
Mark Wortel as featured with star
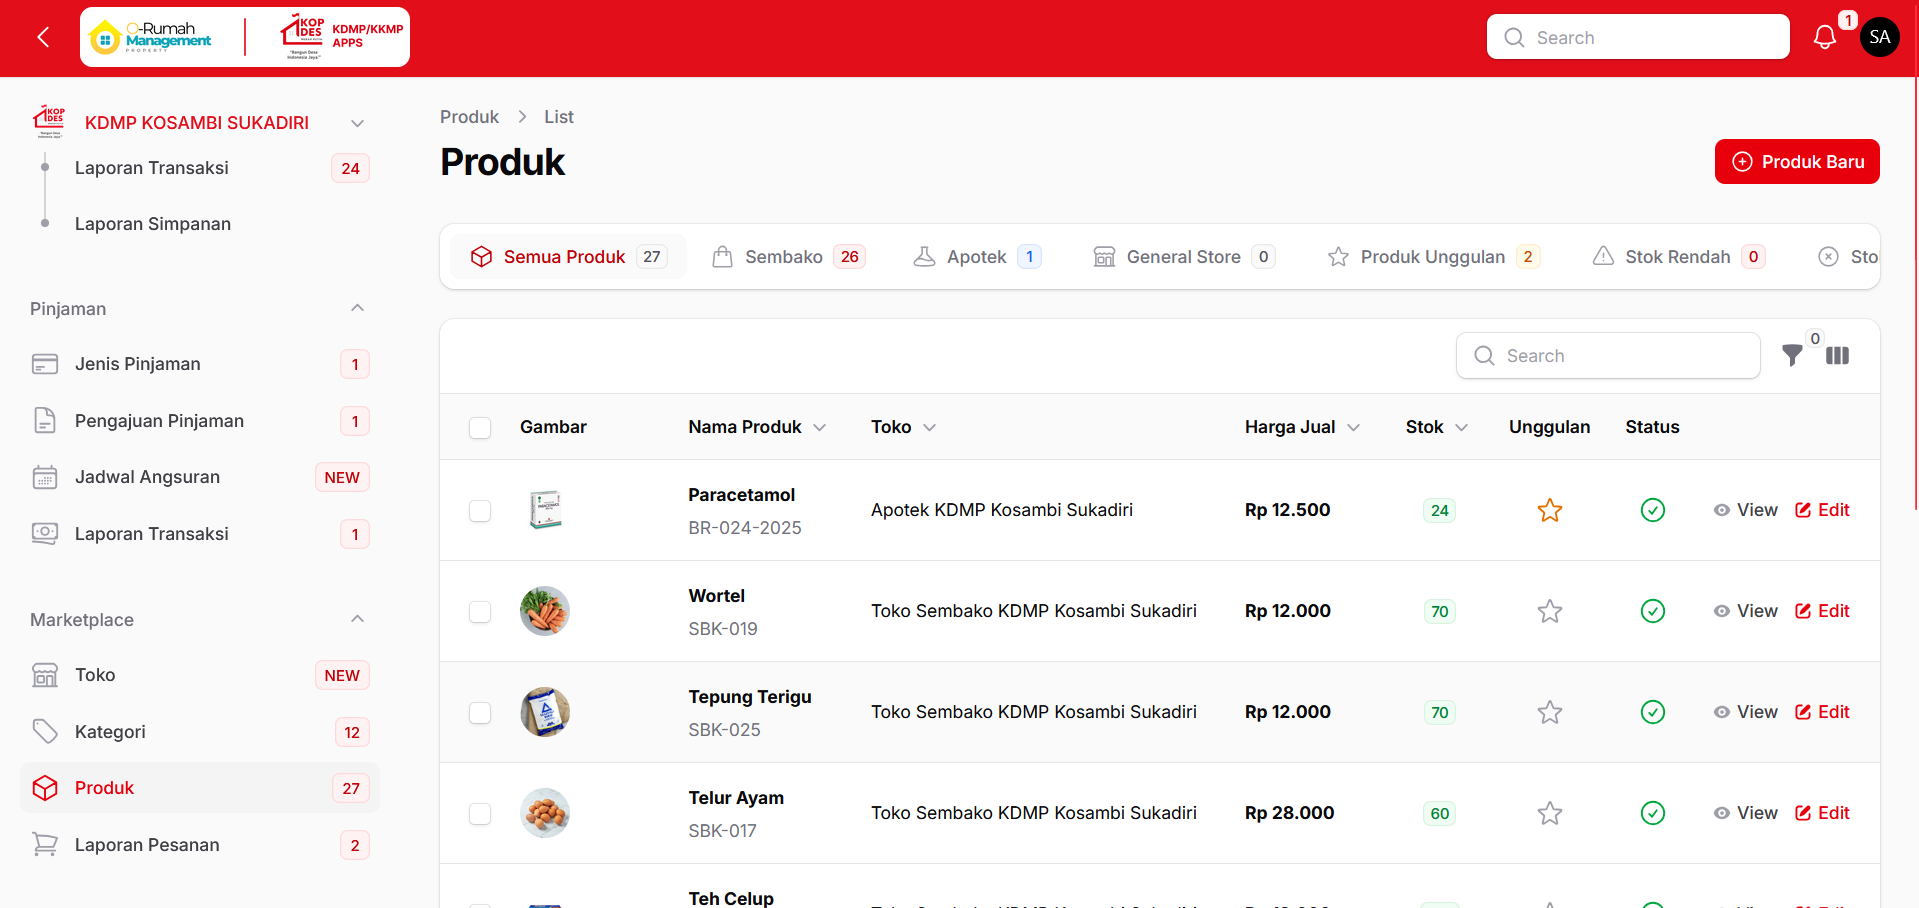1549,611
